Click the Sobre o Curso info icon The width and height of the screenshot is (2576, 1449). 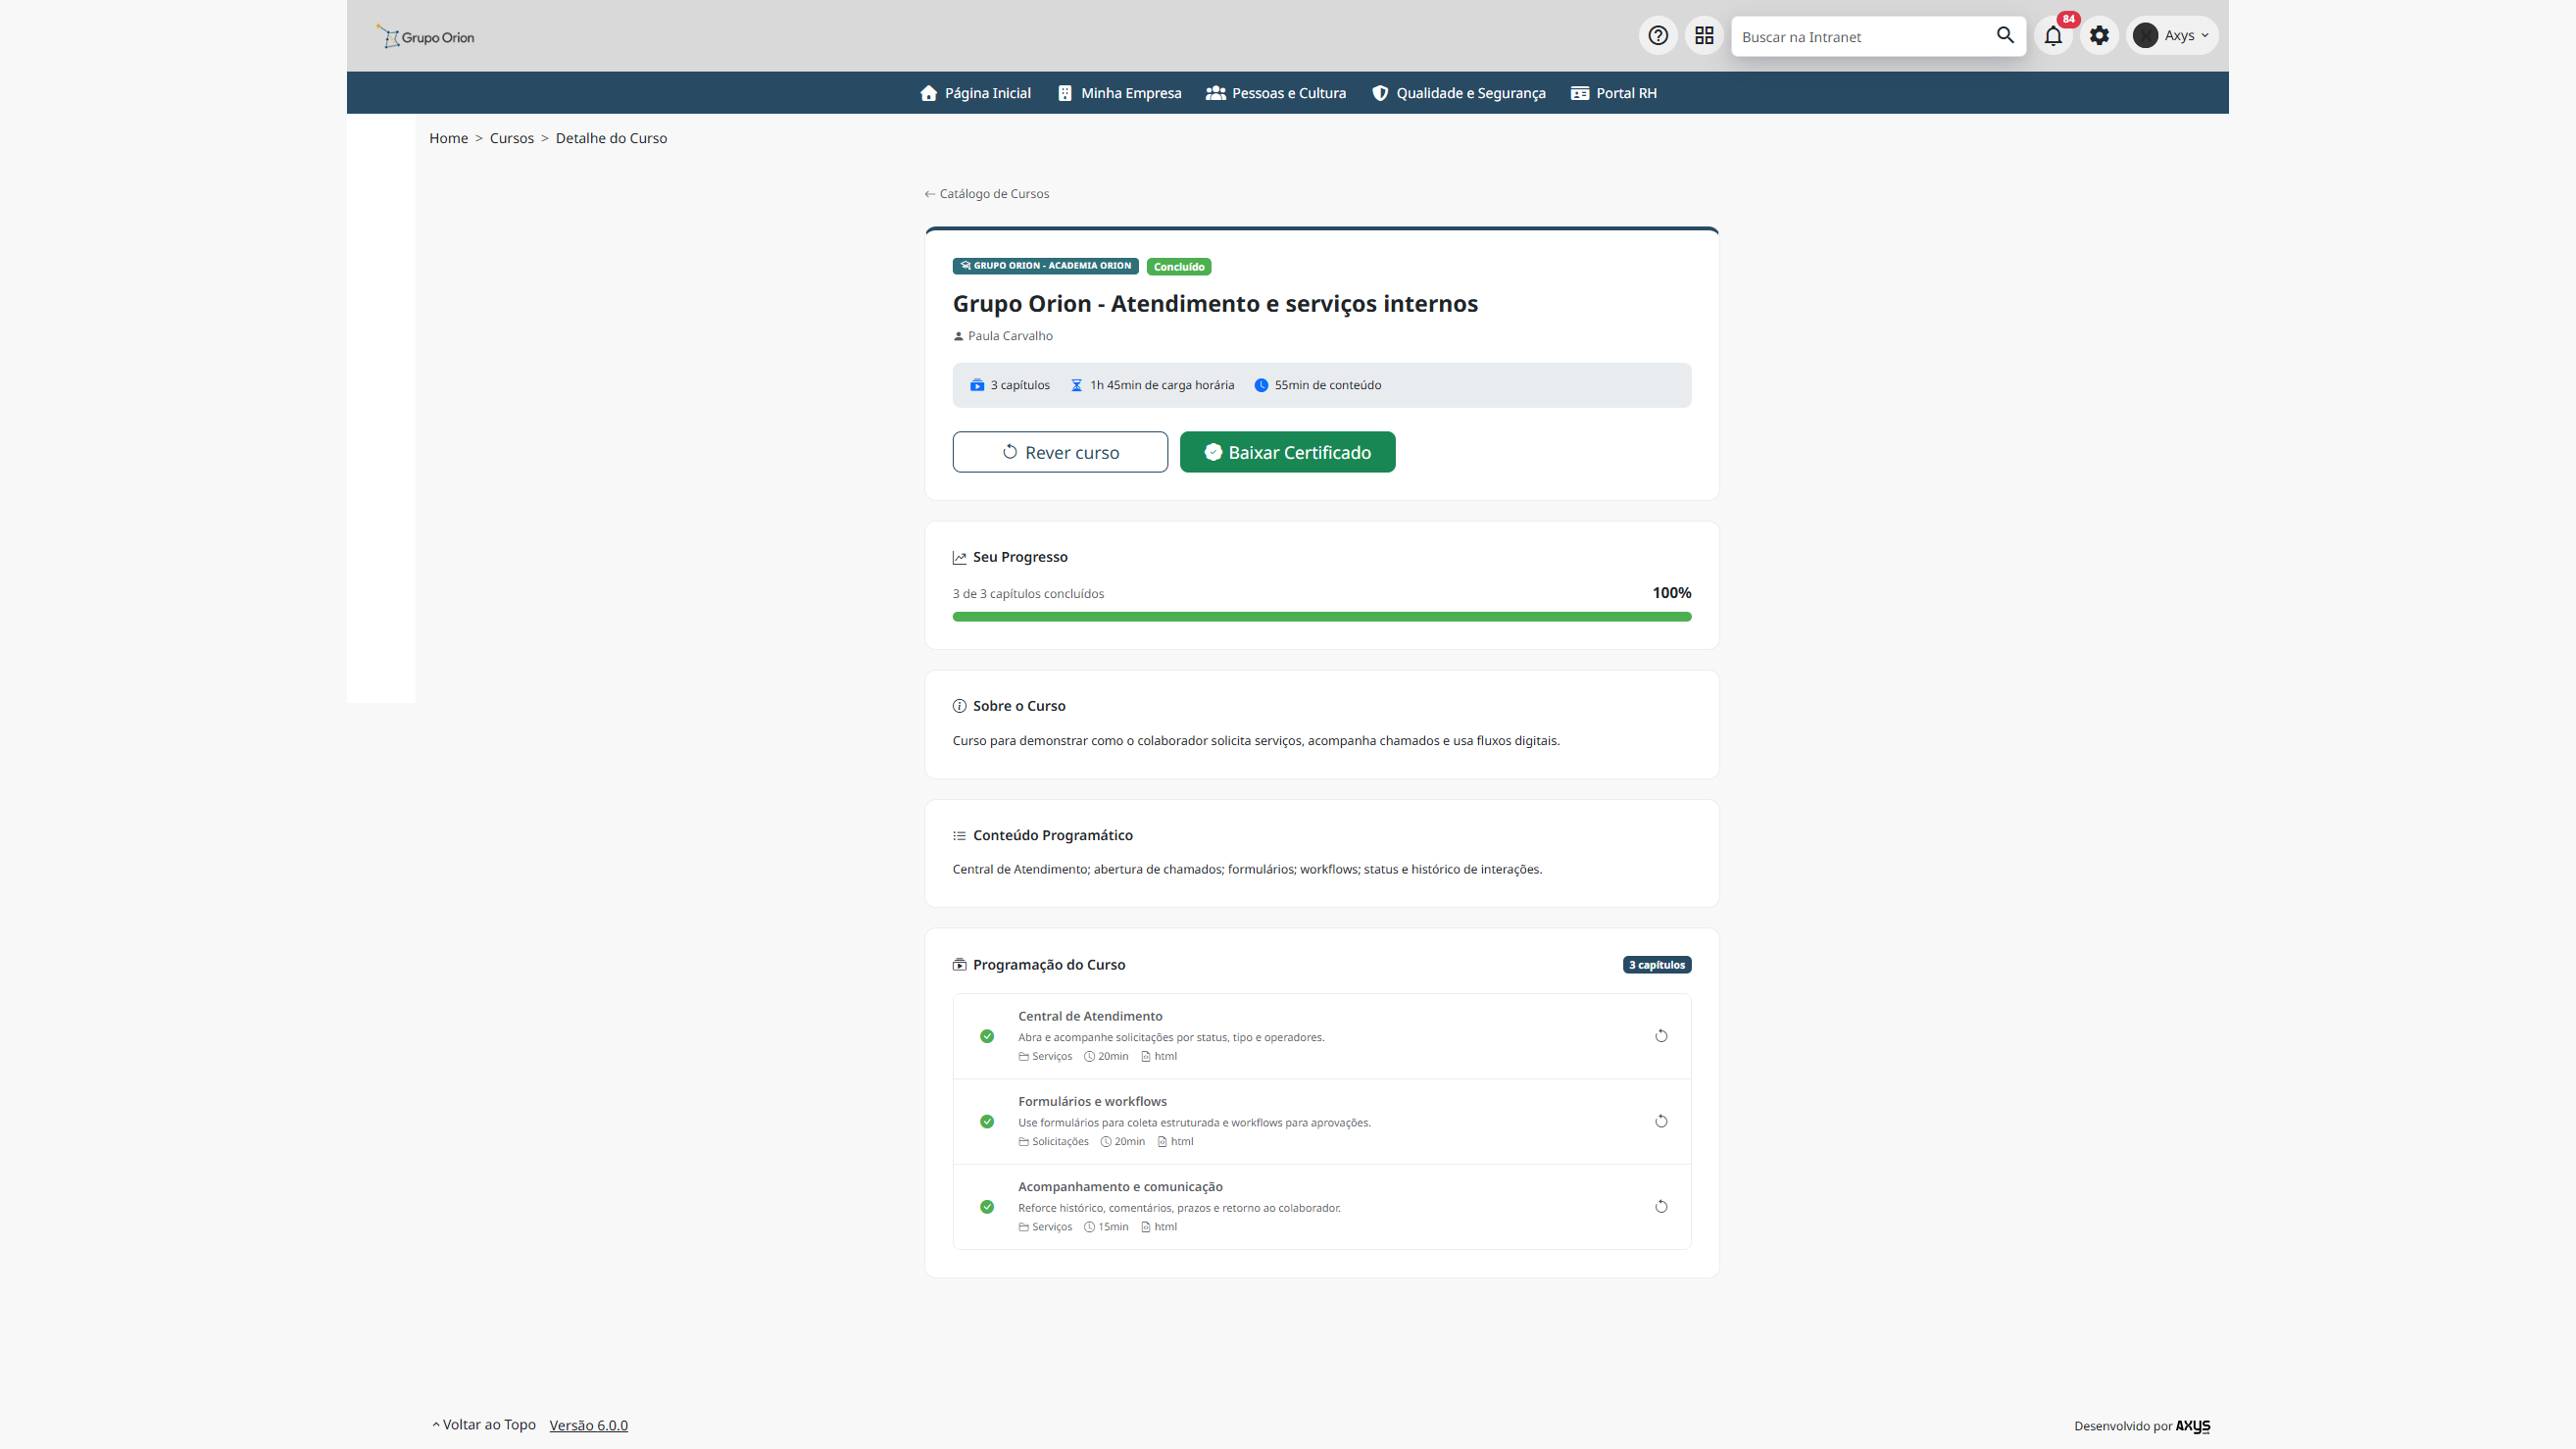(x=959, y=706)
